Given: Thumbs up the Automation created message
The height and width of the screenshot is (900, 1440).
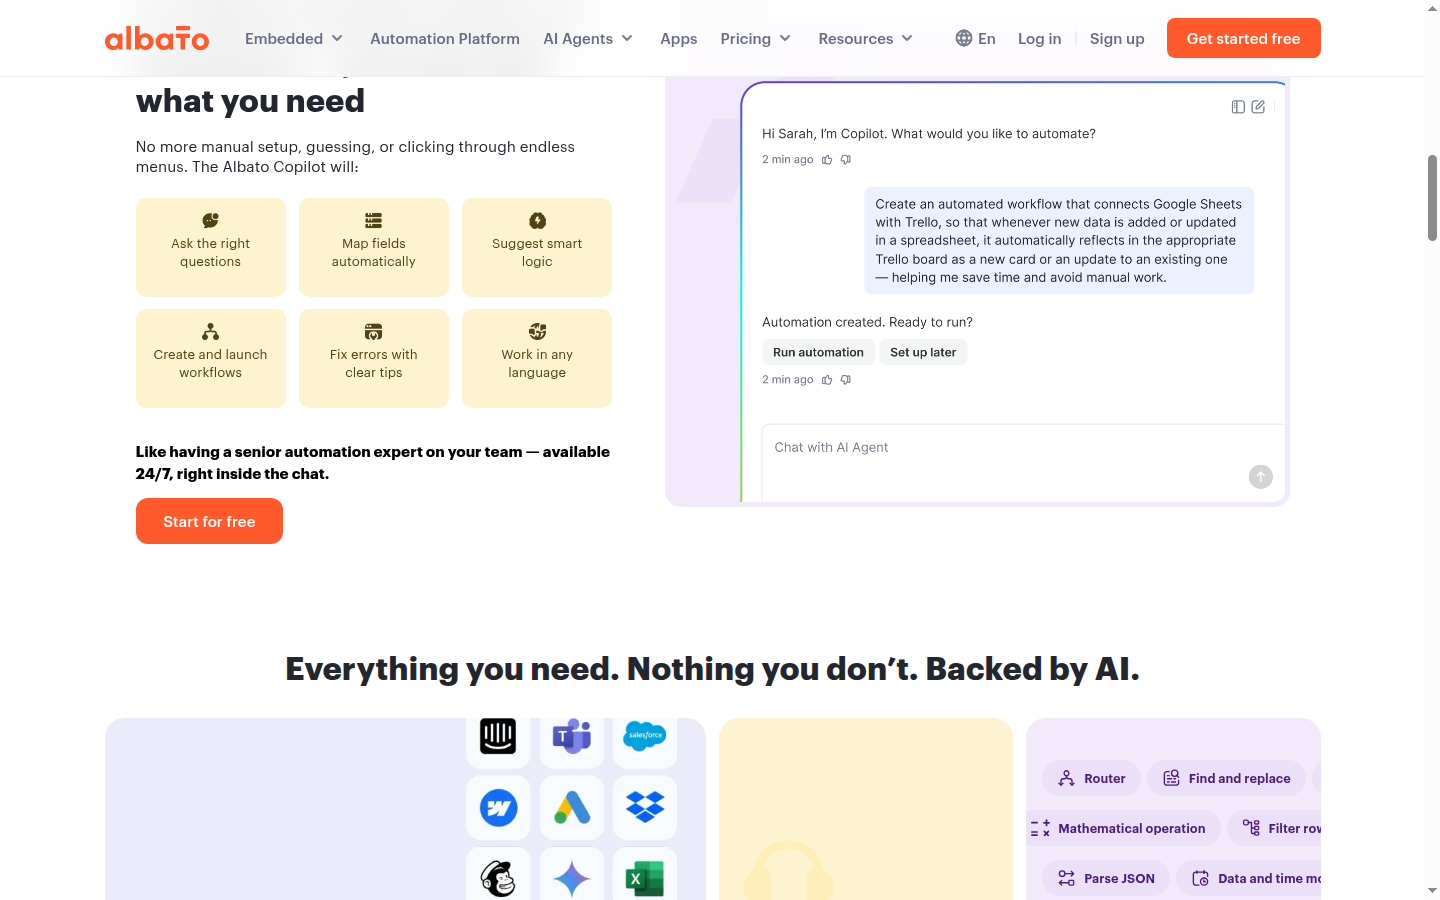Looking at the screenshot, I should click(x=827, y=380).
